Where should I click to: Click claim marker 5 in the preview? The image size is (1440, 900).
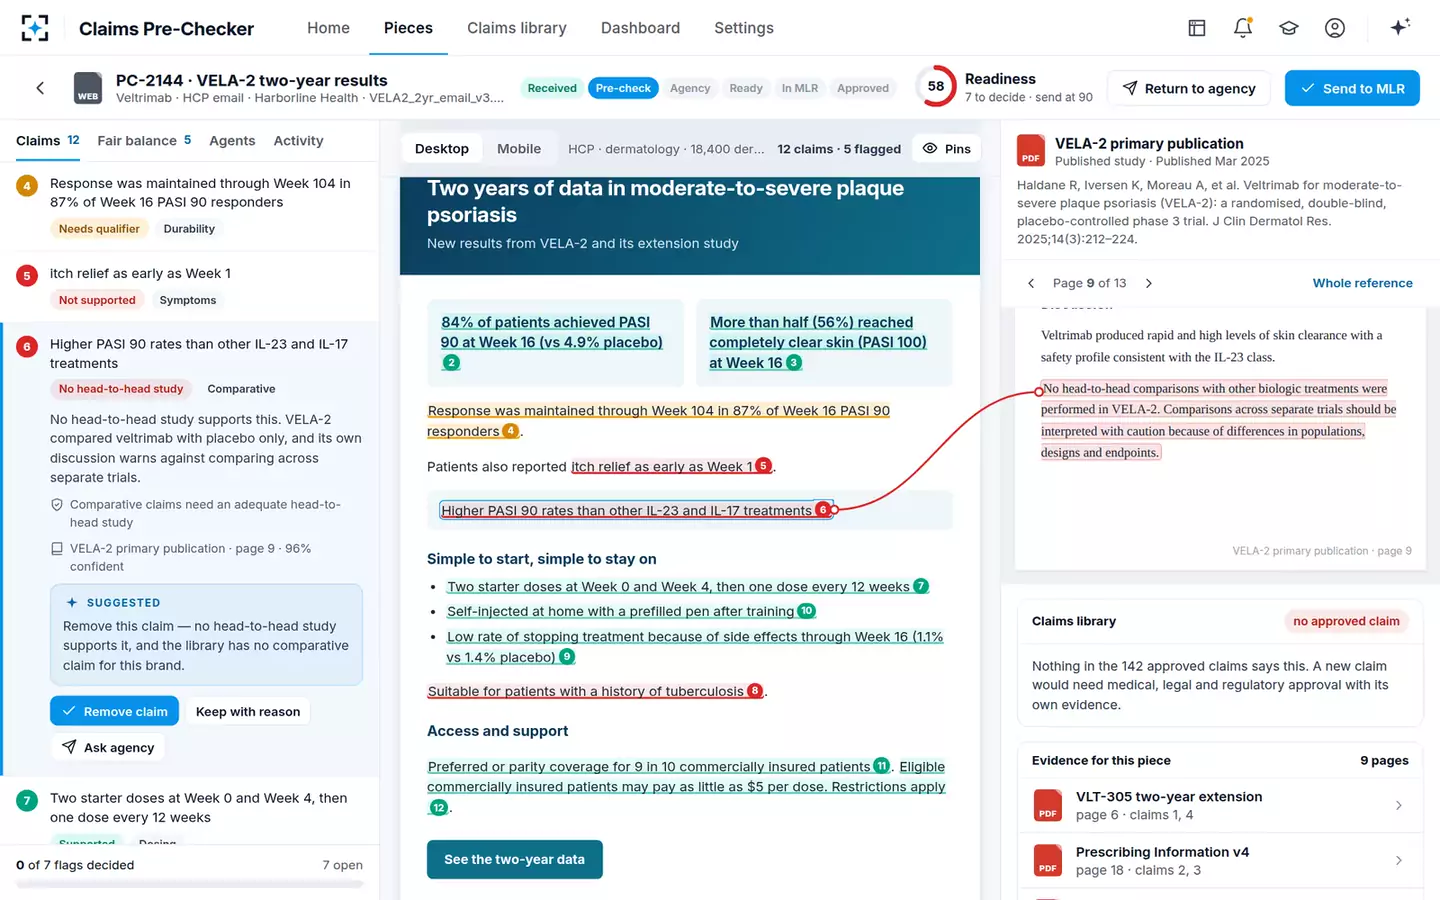(763, 465)
